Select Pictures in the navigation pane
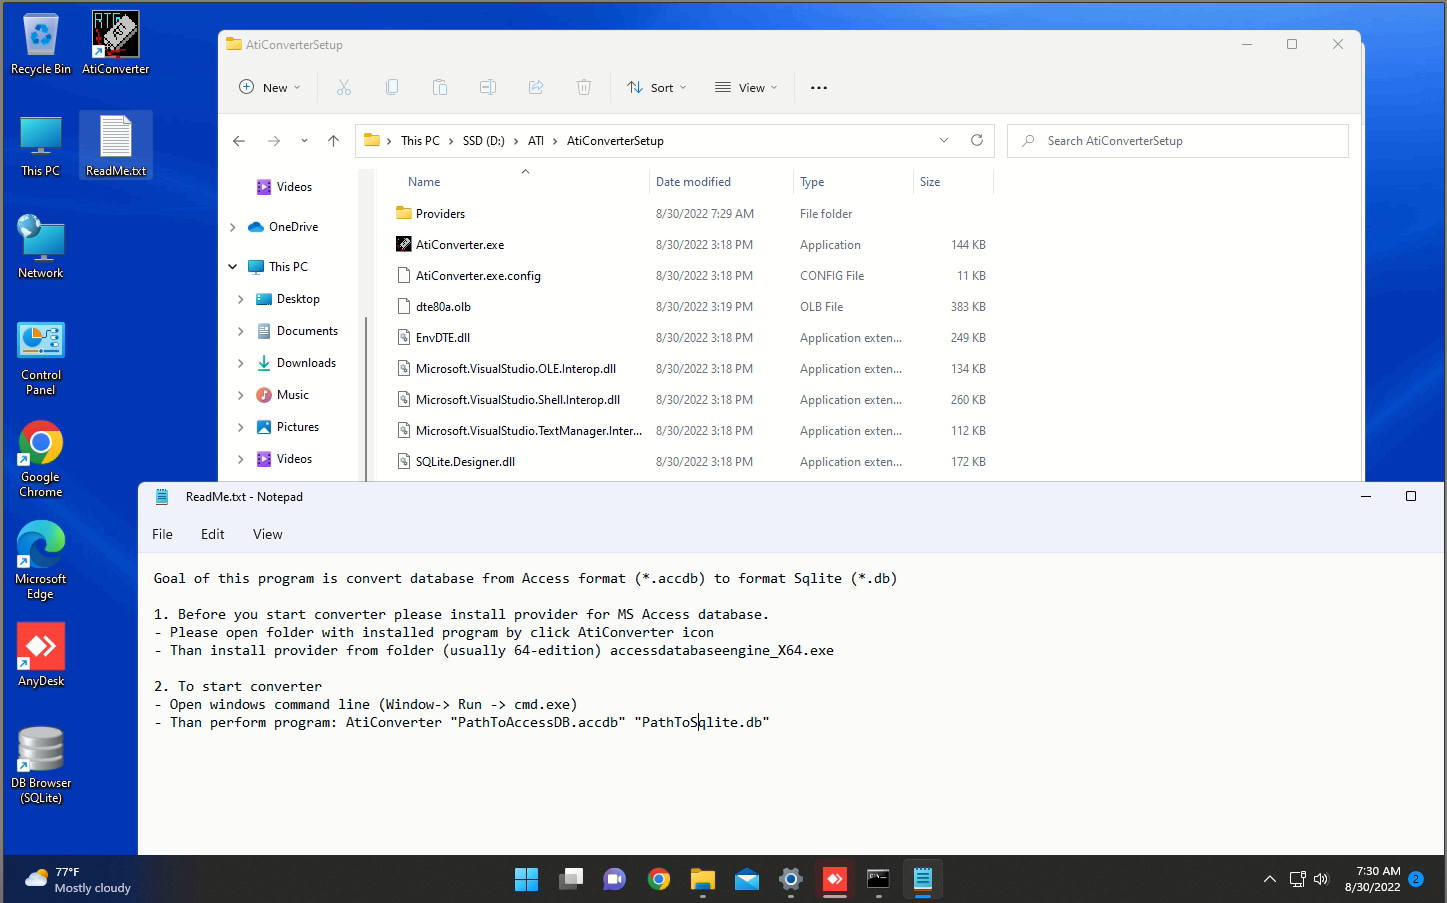This screenshot has height=903, width=1447. 298,427
